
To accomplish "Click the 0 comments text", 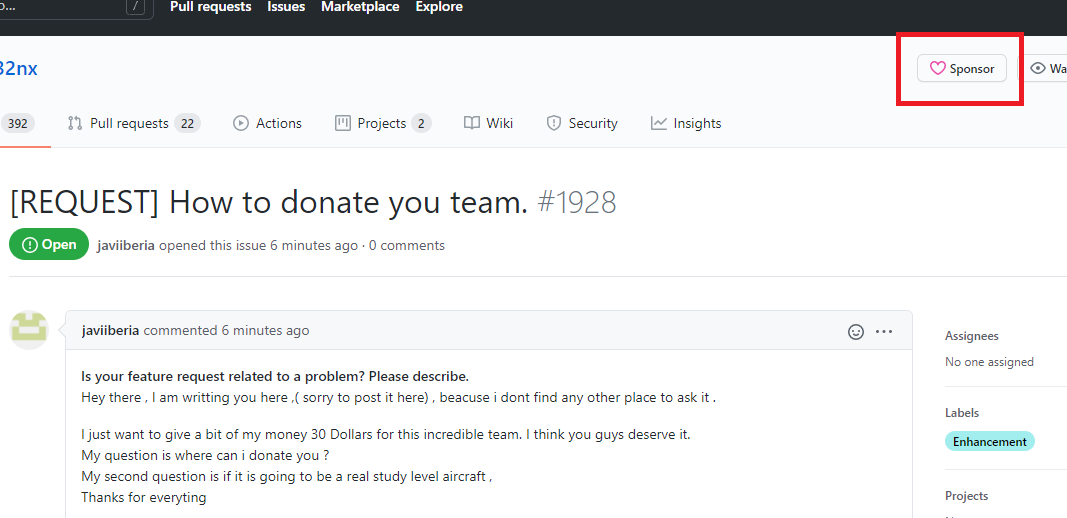I will (x=407, y=245).
